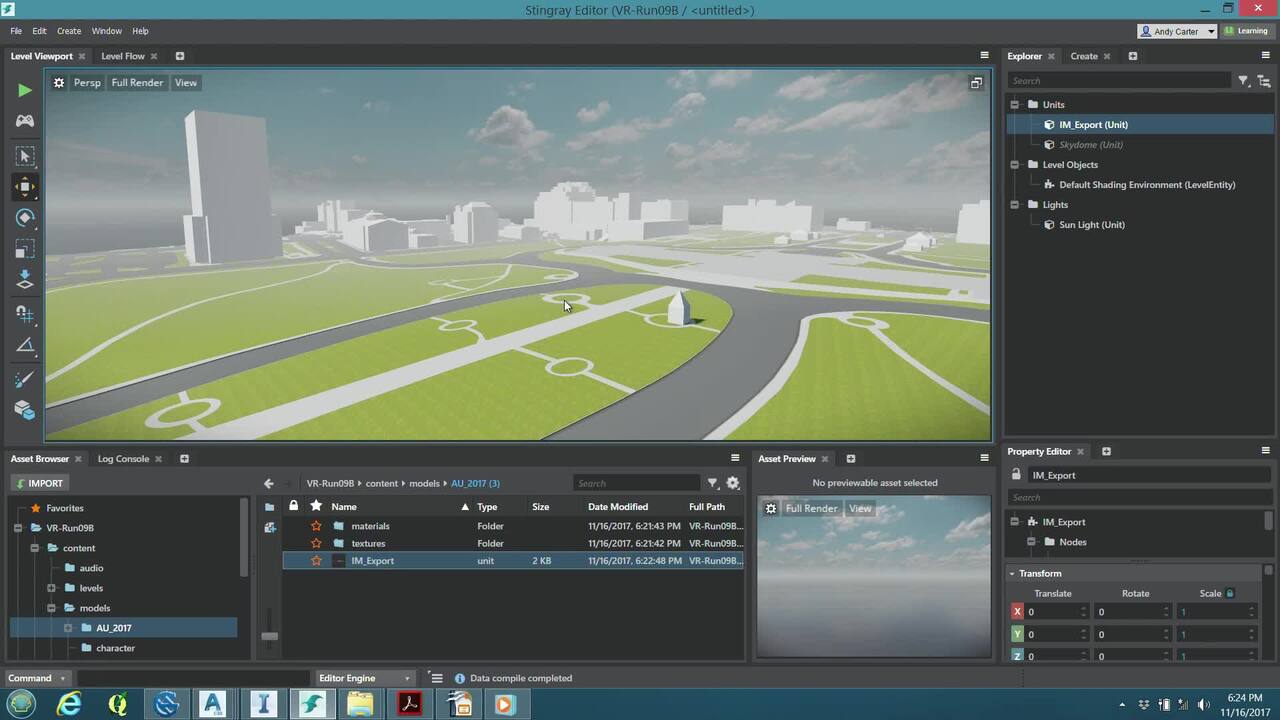The height and width of the screenshot is (720, 1280).
Task: Open the Create menu
Action: (x=69, y=31)
